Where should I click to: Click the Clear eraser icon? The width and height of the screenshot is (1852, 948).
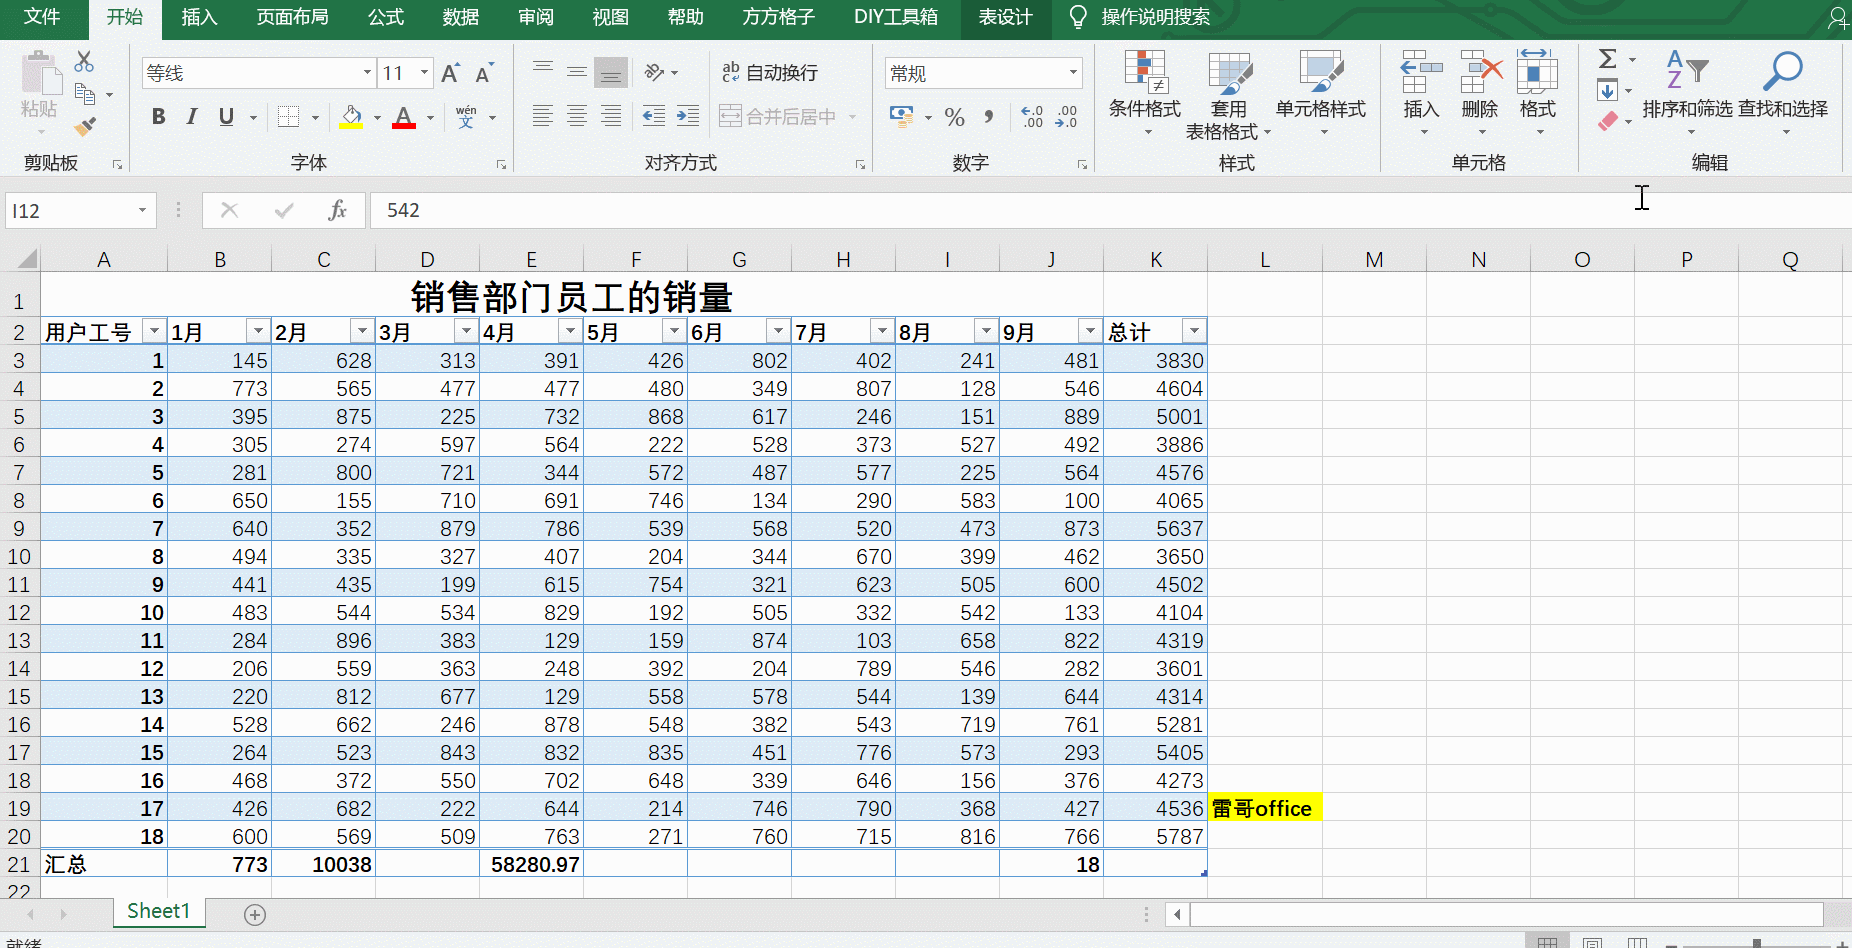1608,121
